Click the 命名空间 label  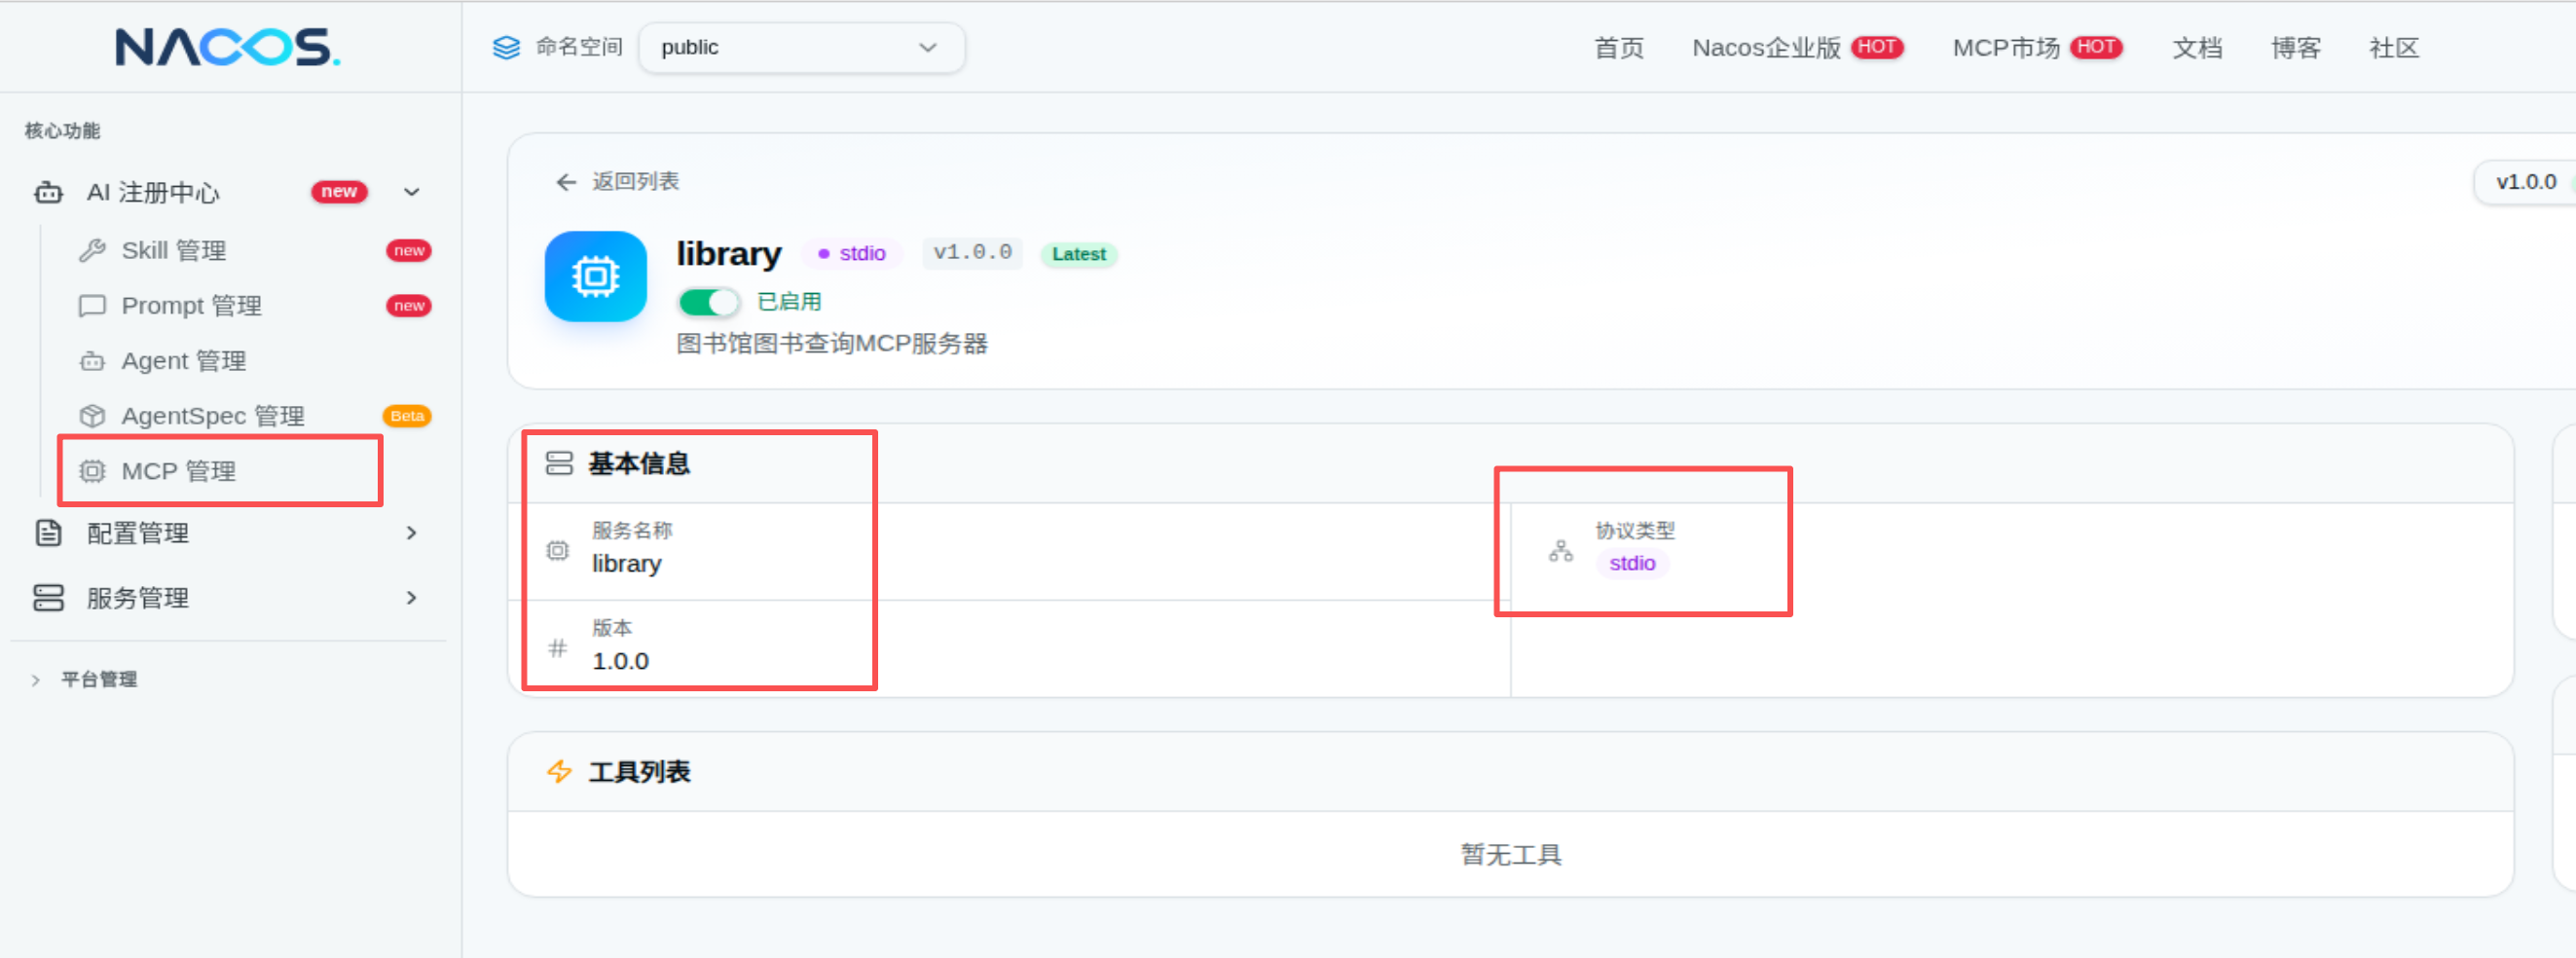[579, 47]
